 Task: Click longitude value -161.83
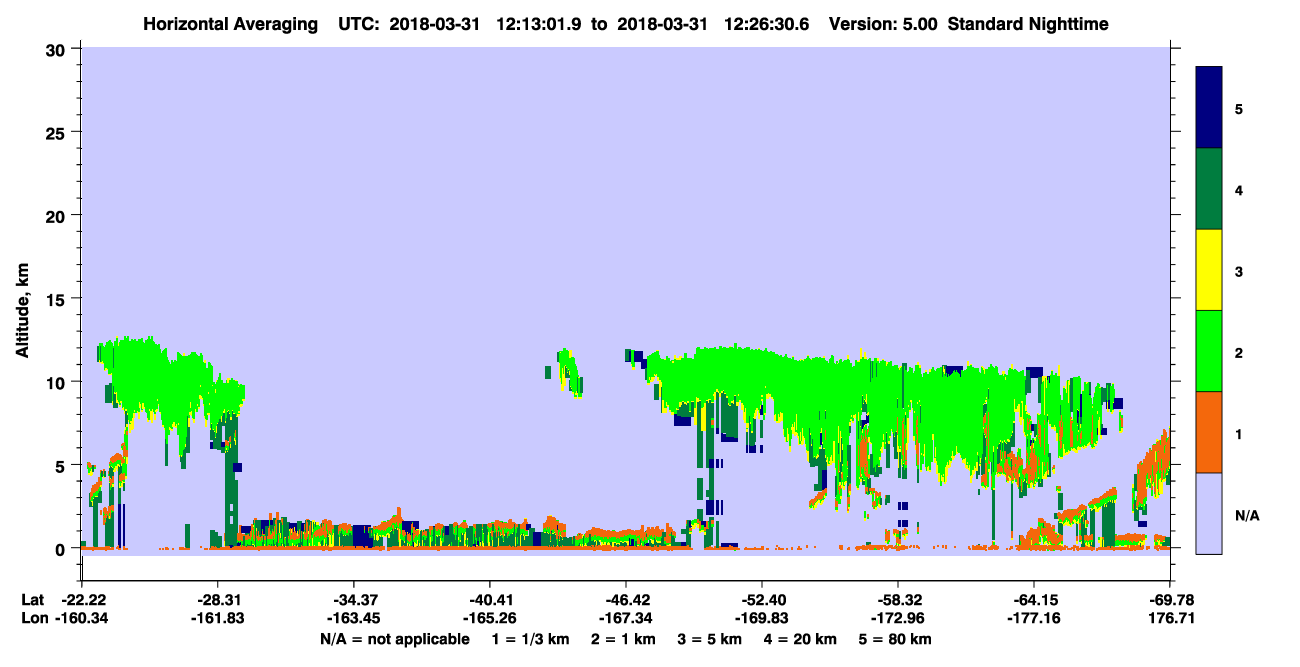218,618
